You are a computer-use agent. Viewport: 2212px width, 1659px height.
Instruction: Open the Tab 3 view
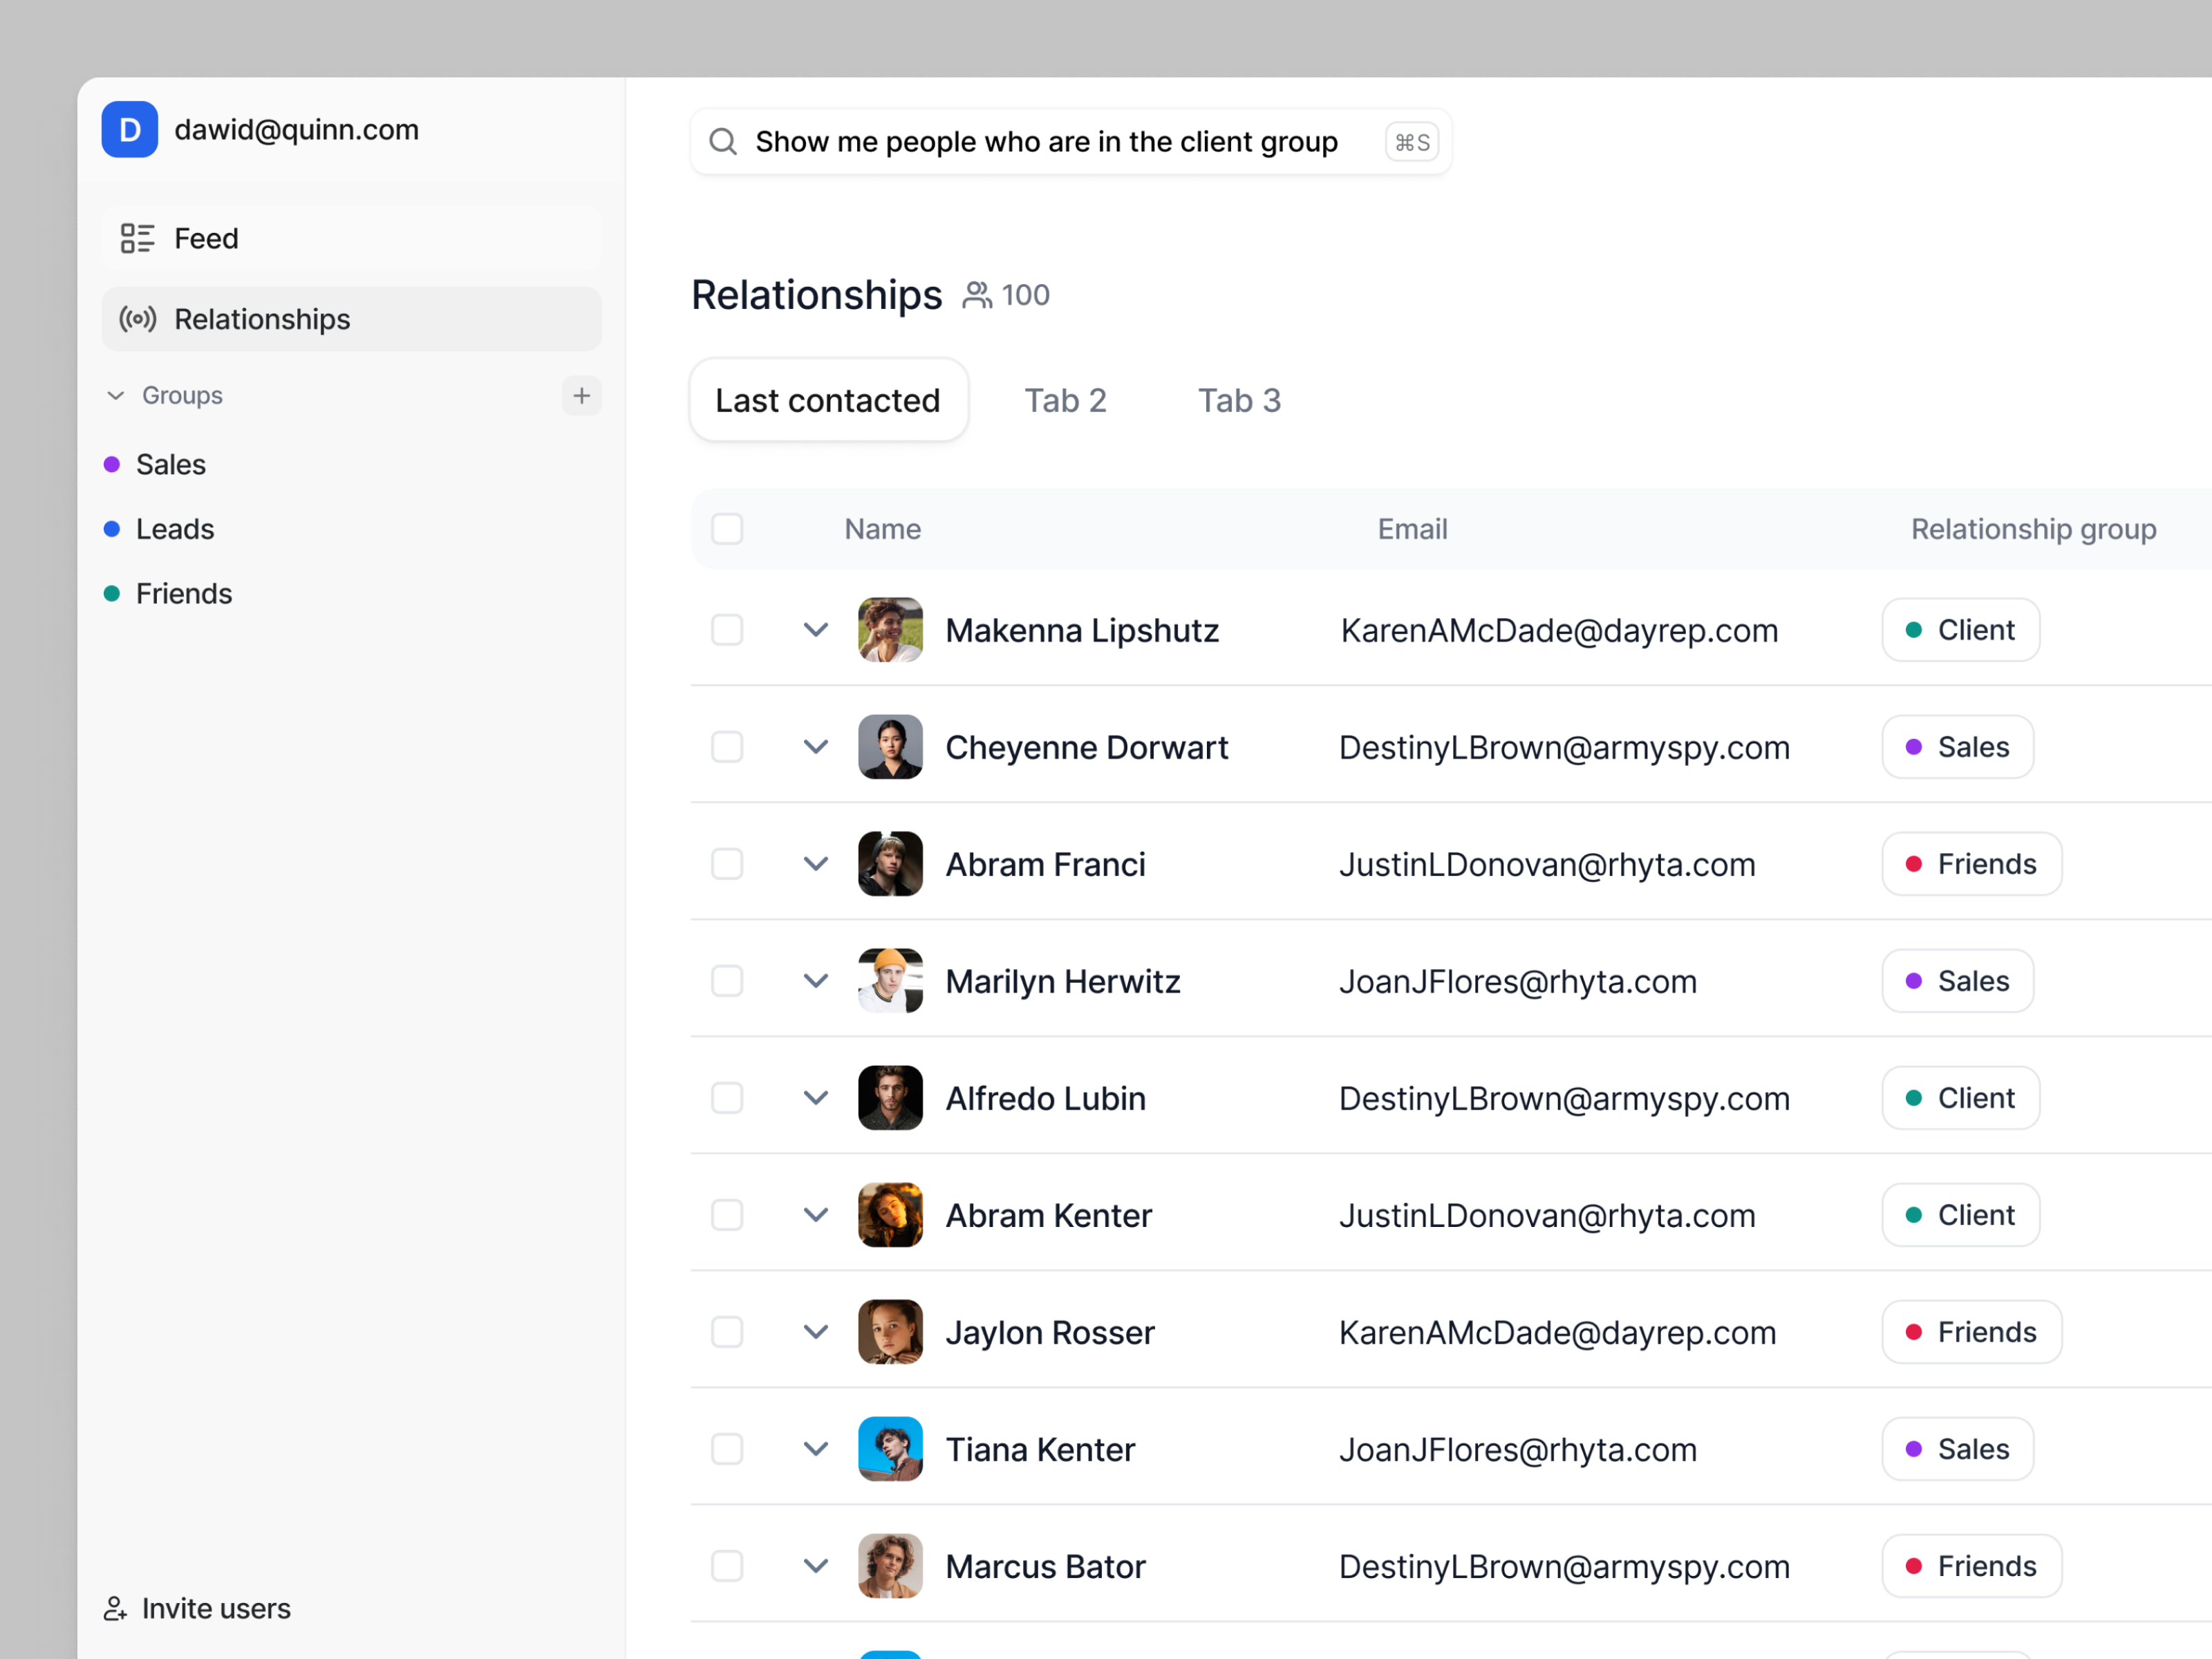(x=1239, y=400)
